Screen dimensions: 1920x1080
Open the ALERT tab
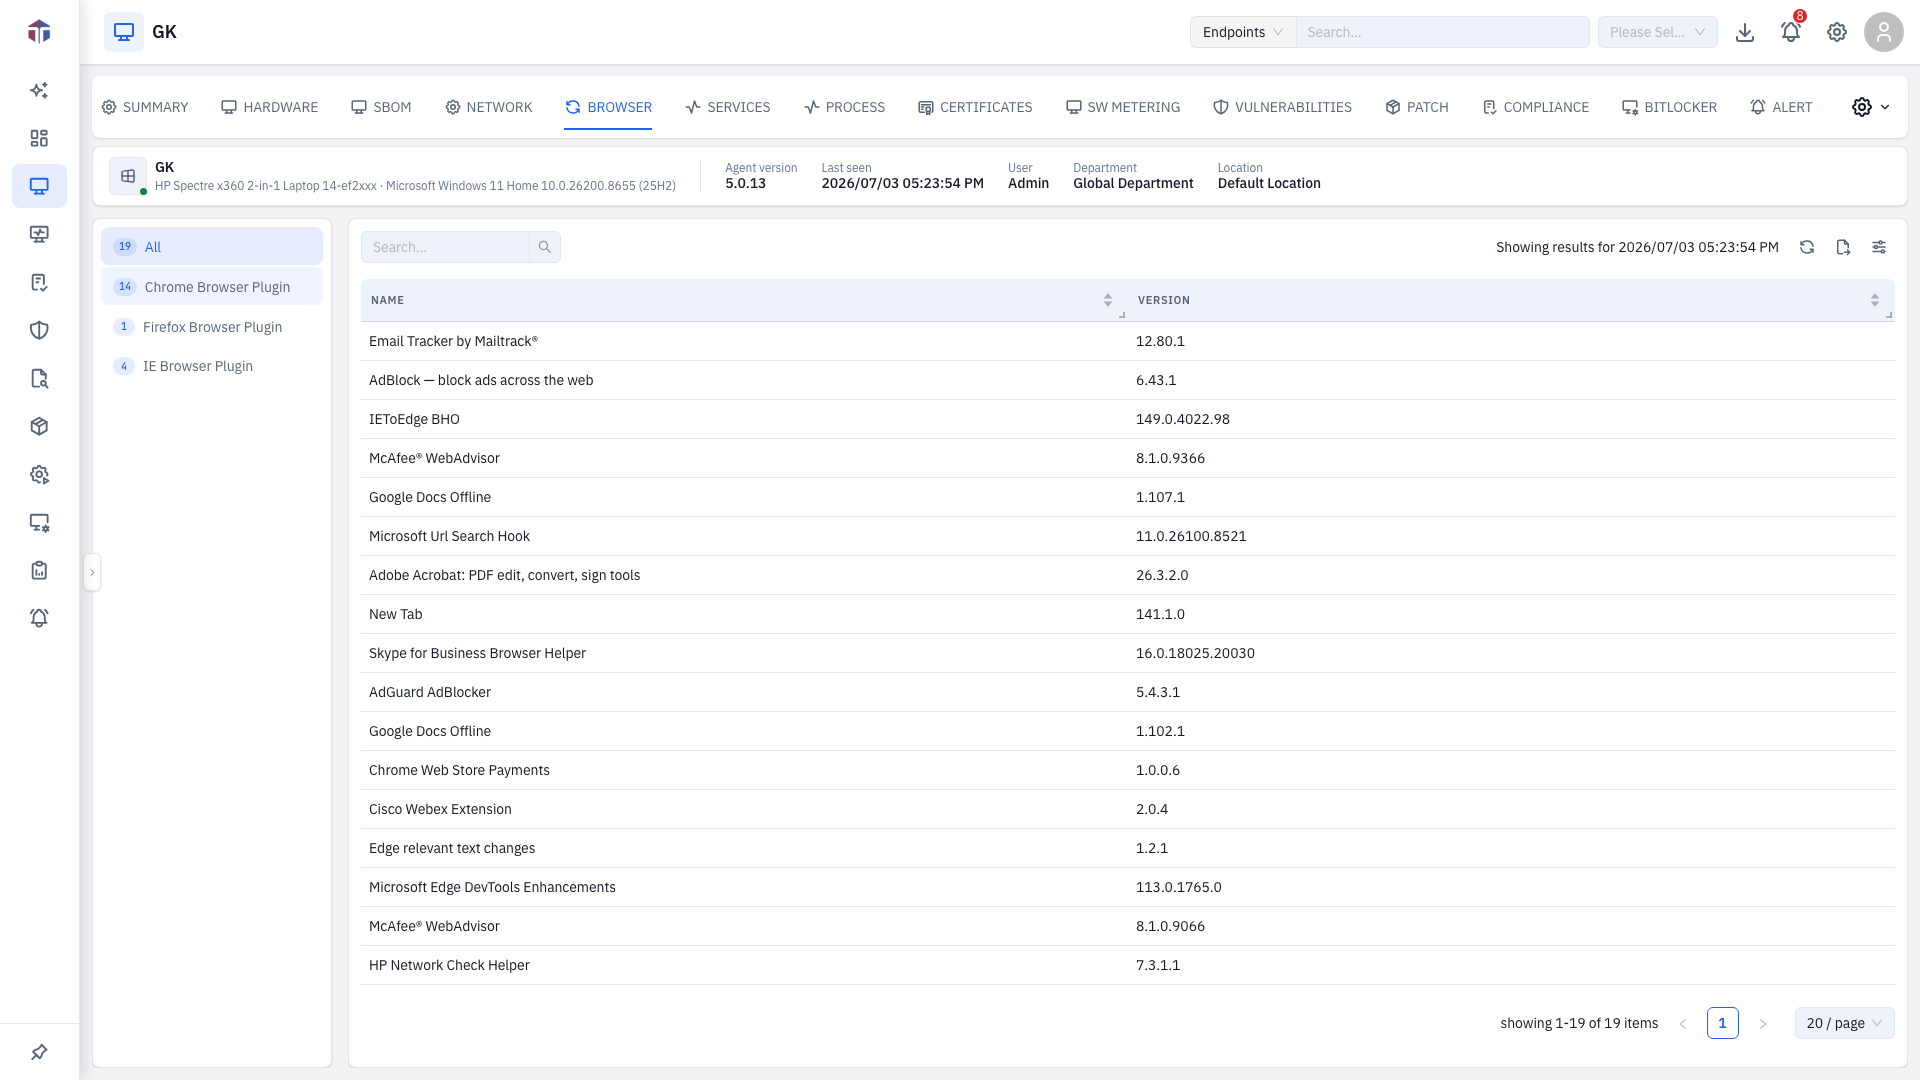[x=1781, y=107]
